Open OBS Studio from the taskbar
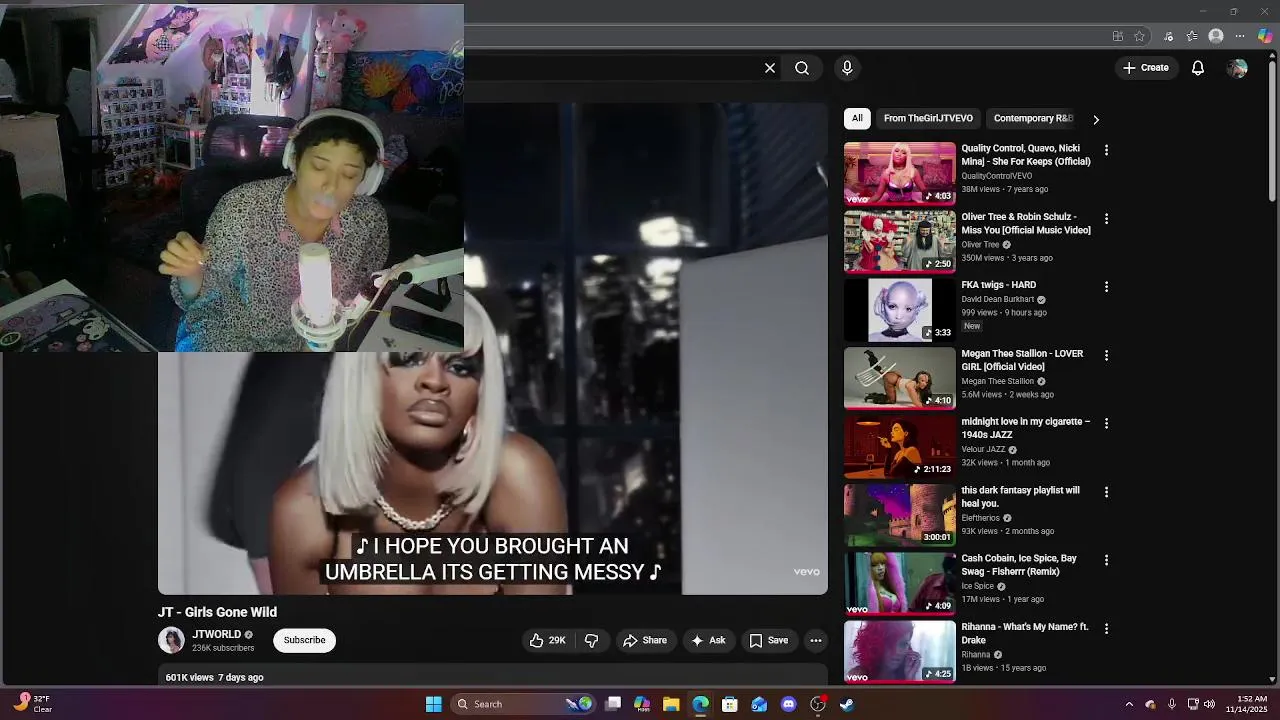 [818, 704]
